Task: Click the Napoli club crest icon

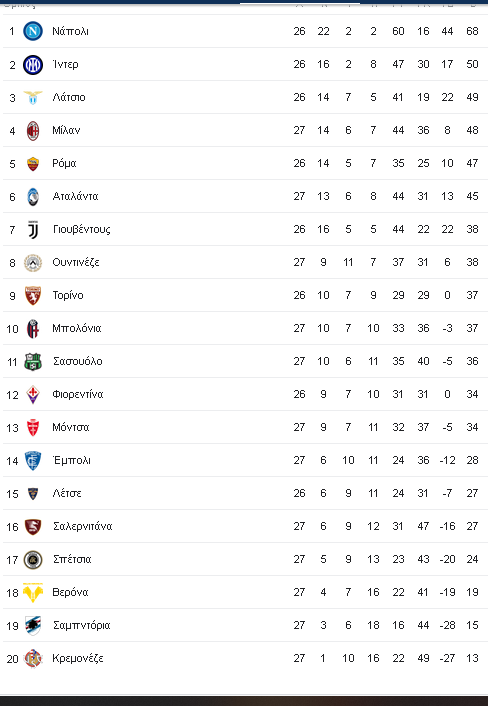Action: point(33,31)
